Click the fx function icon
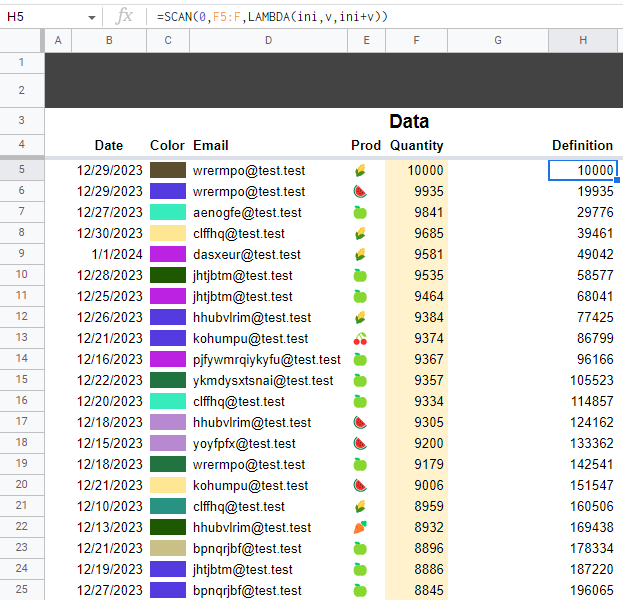Screen dimensions: 623x600 click(124, 16)
